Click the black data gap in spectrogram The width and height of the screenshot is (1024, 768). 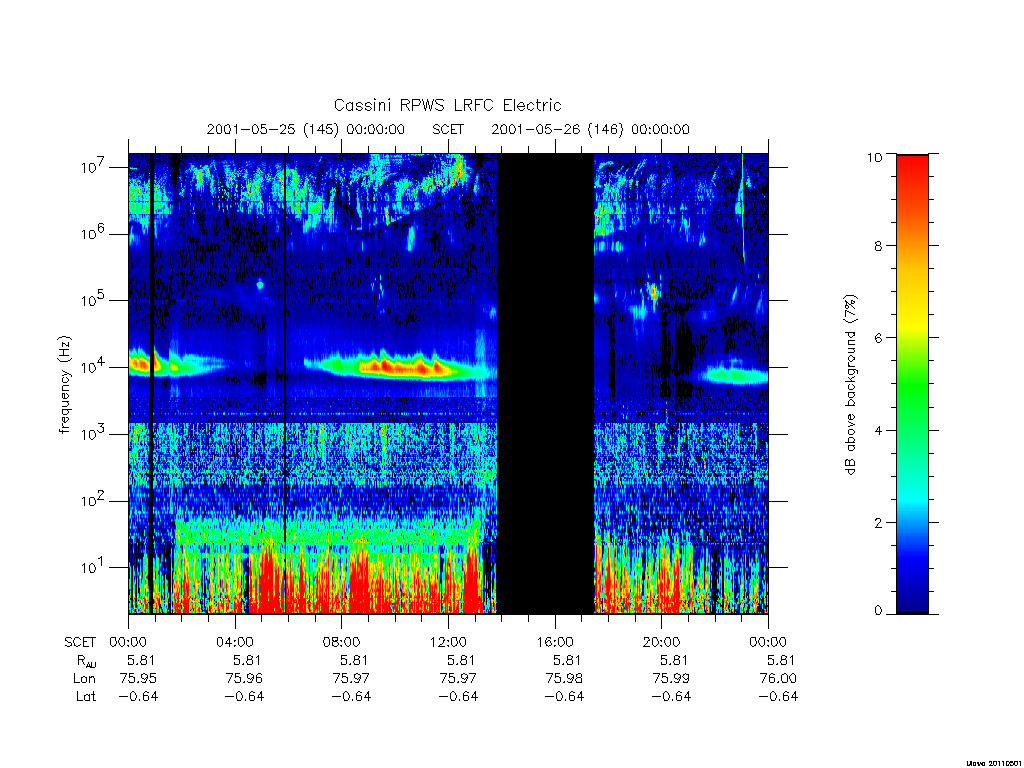coord(546,384)
